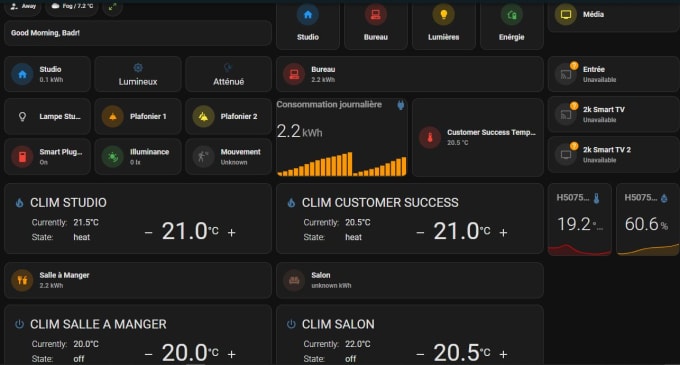Click the Bureau 2.2 kWh laptop icon
Screen dimensions: 680x365
[294, 74]
